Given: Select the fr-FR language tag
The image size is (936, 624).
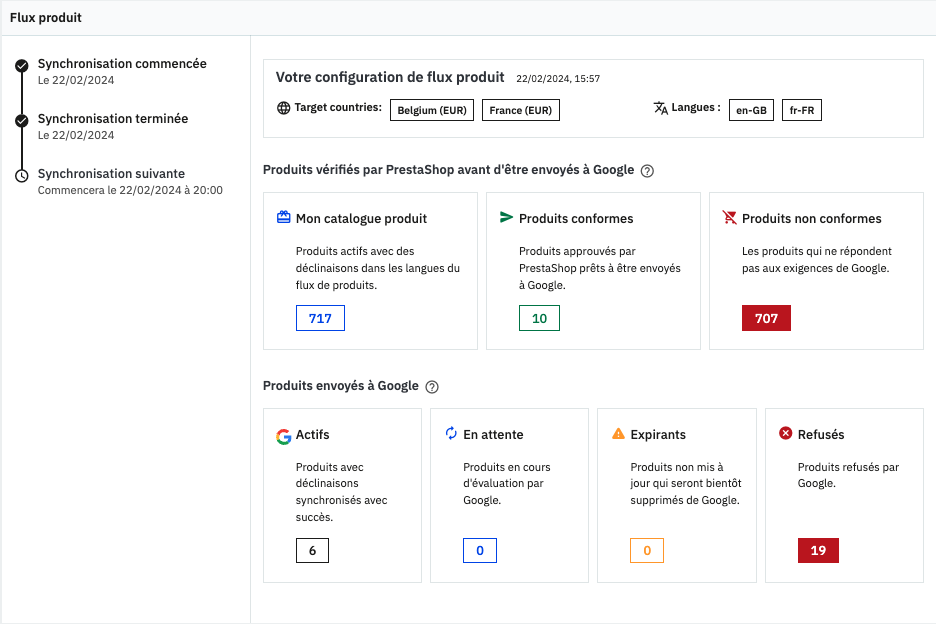Looking at the screenshot, I should pyautogui.click(x=801, y=110).
